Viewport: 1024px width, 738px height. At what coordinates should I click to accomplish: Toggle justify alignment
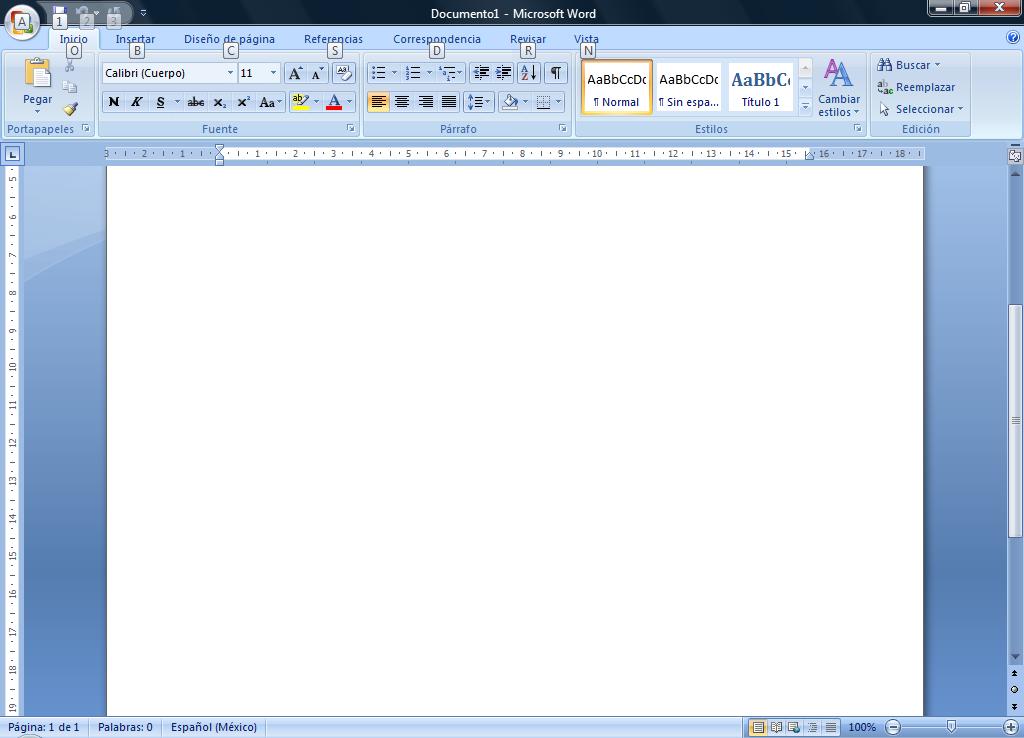(x=449, y=103)
